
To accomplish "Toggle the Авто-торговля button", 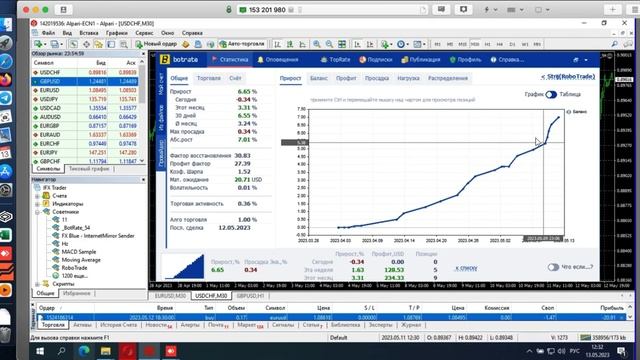I will (242, 44).
